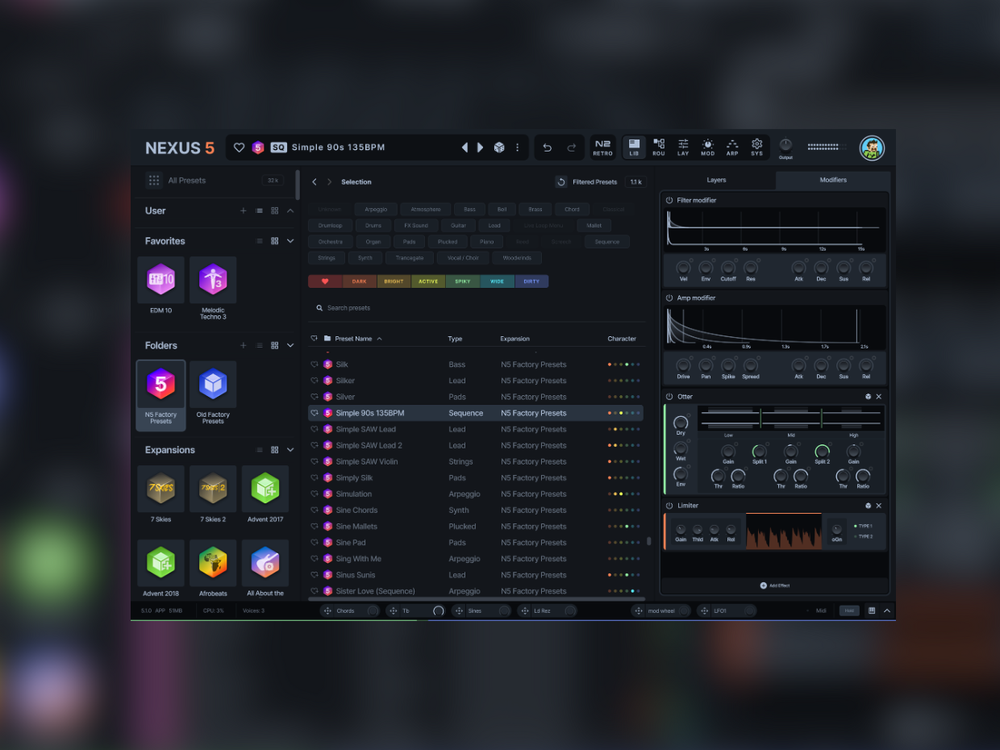Enable the ACTIVE character filter

(427, 281)
